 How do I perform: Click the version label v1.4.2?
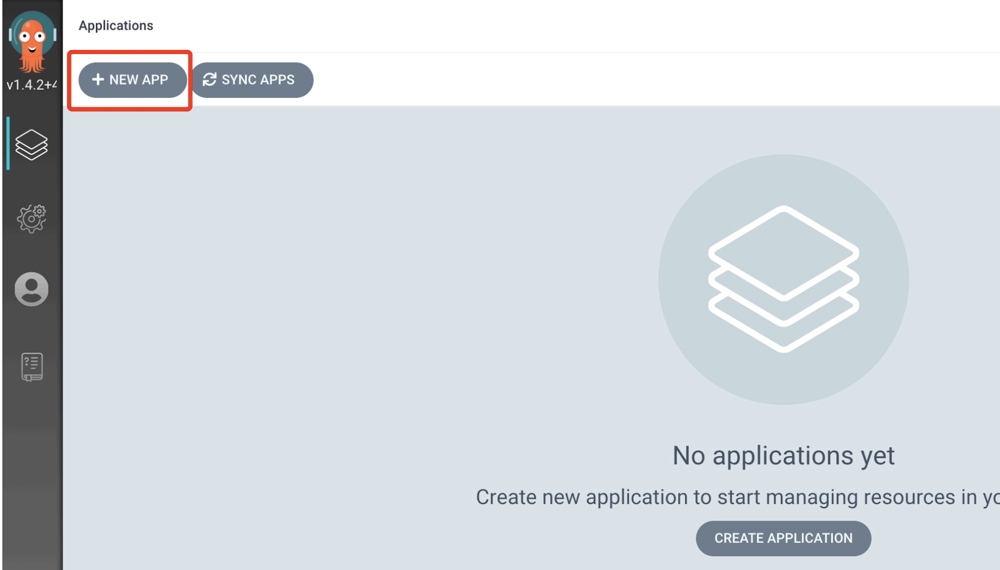(32, 85)
